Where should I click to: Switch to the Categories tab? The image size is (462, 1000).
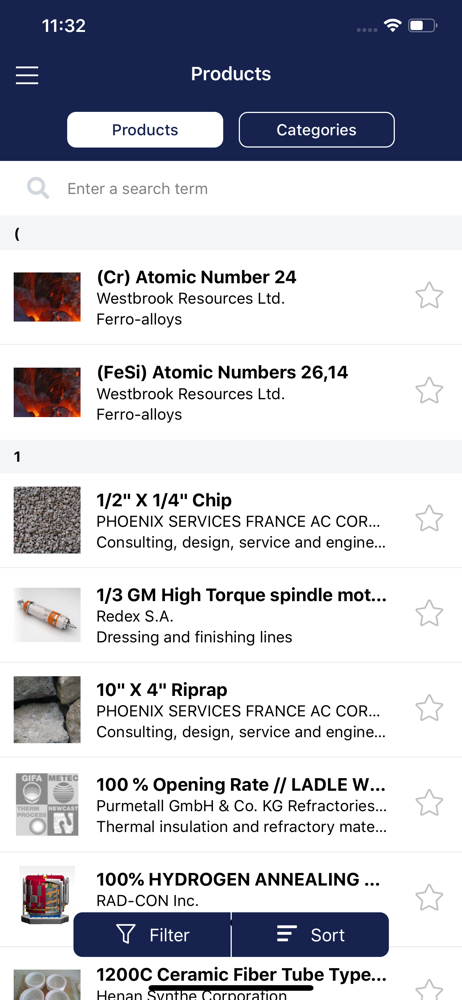317,130
